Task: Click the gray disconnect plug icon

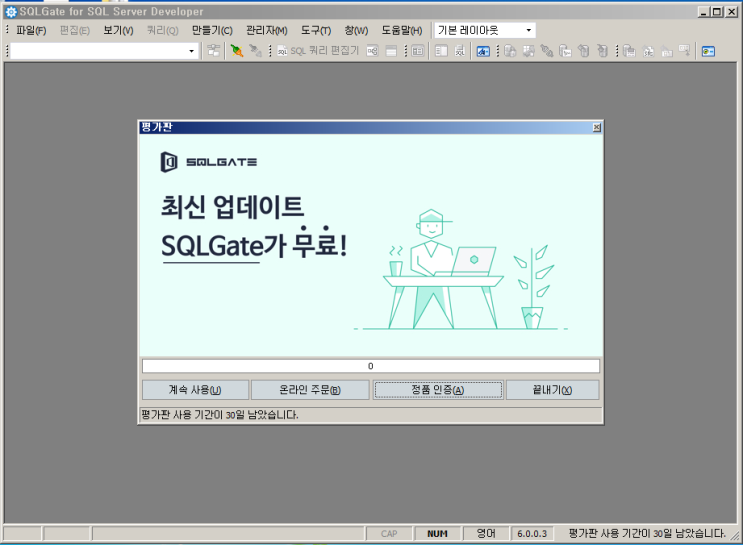Action: coord(255,51)
